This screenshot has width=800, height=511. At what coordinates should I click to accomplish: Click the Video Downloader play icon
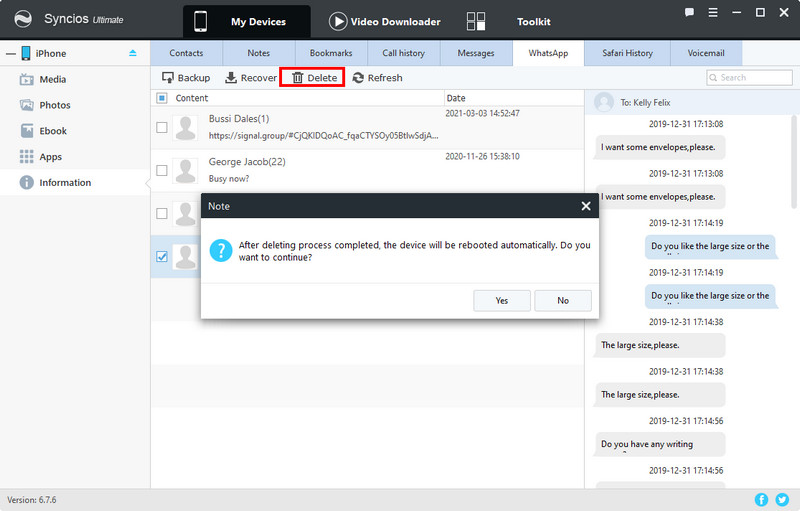(338, 21)
